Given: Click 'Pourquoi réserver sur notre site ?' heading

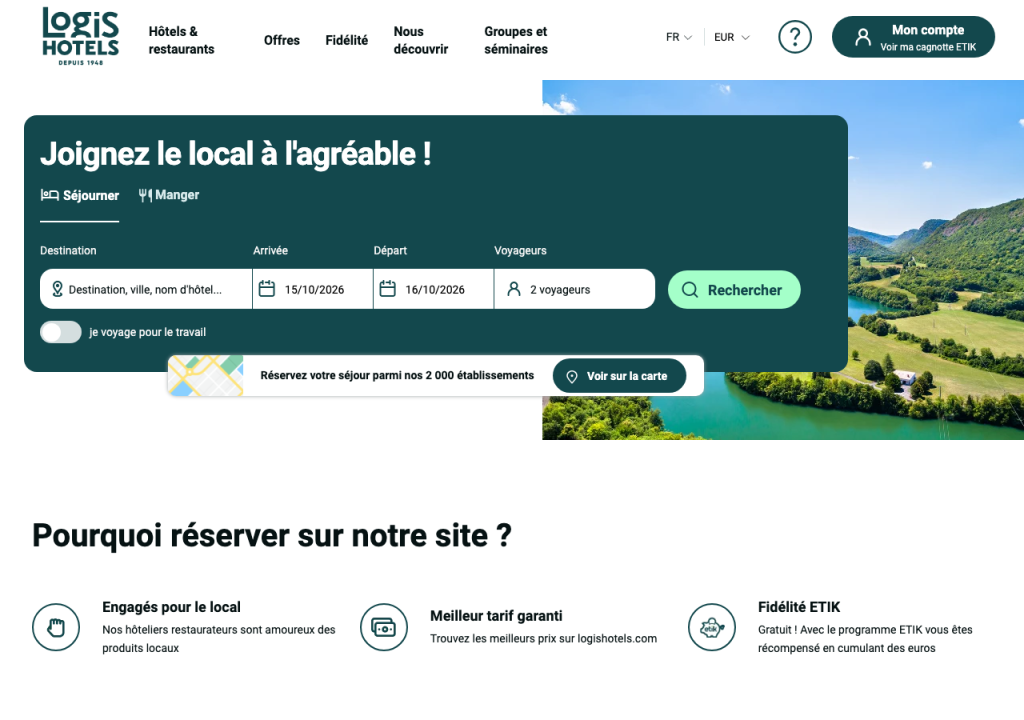Looking at the screenshot, I should click(272, 536).
